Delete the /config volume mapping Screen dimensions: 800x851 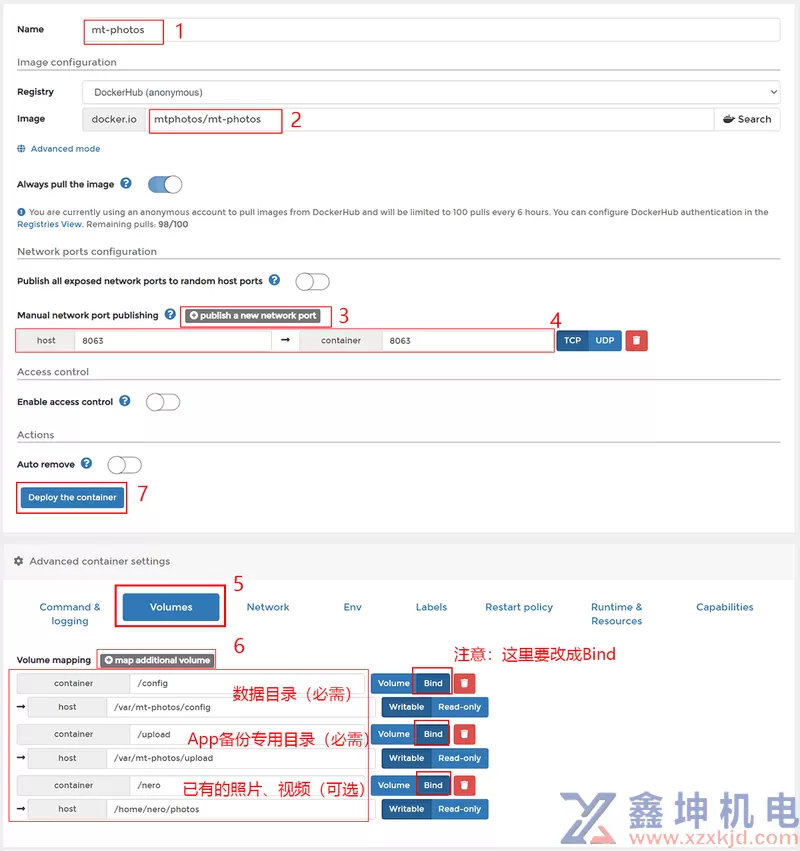coord(464,683)
